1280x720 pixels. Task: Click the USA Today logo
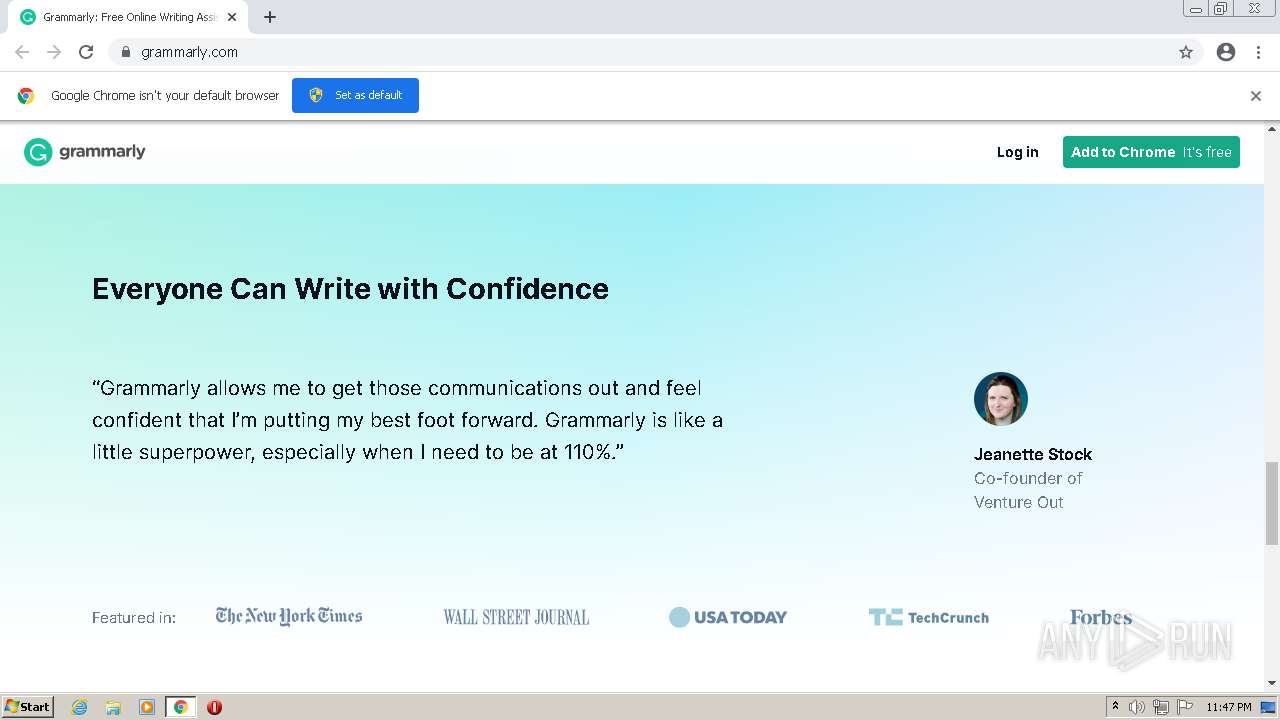click(728, 617)
